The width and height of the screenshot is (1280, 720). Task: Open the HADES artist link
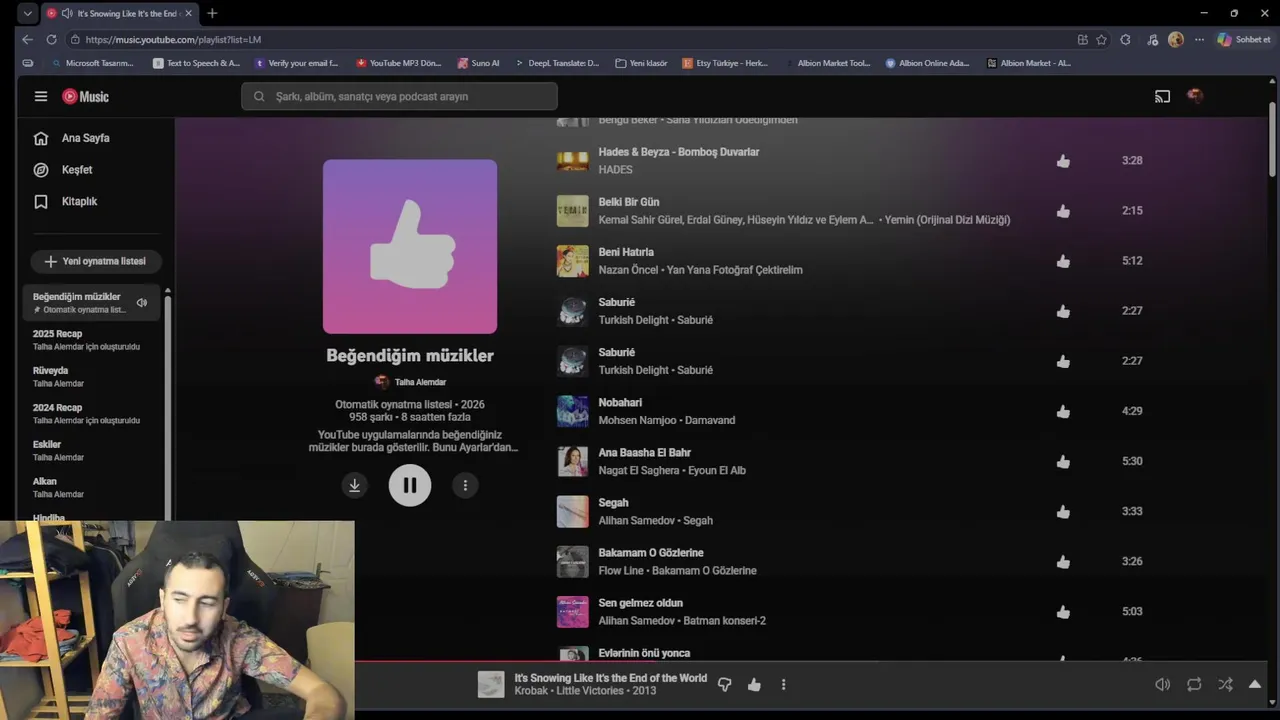[x=615, y=170]
